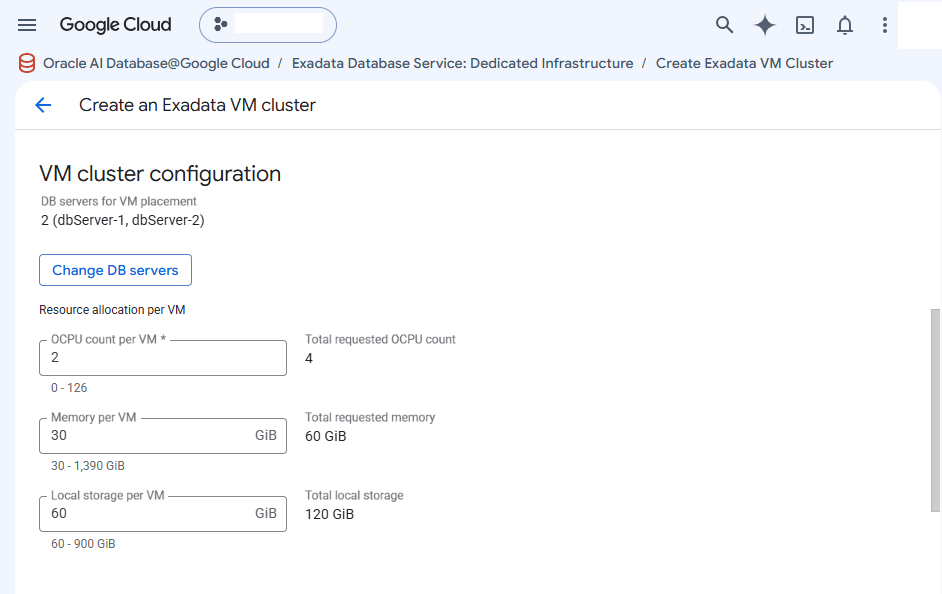Focus the Local storage per VM field
Image resolution: width=942 pixels, height=594 pixels.
pyautogui.click(x=163, y=514)
